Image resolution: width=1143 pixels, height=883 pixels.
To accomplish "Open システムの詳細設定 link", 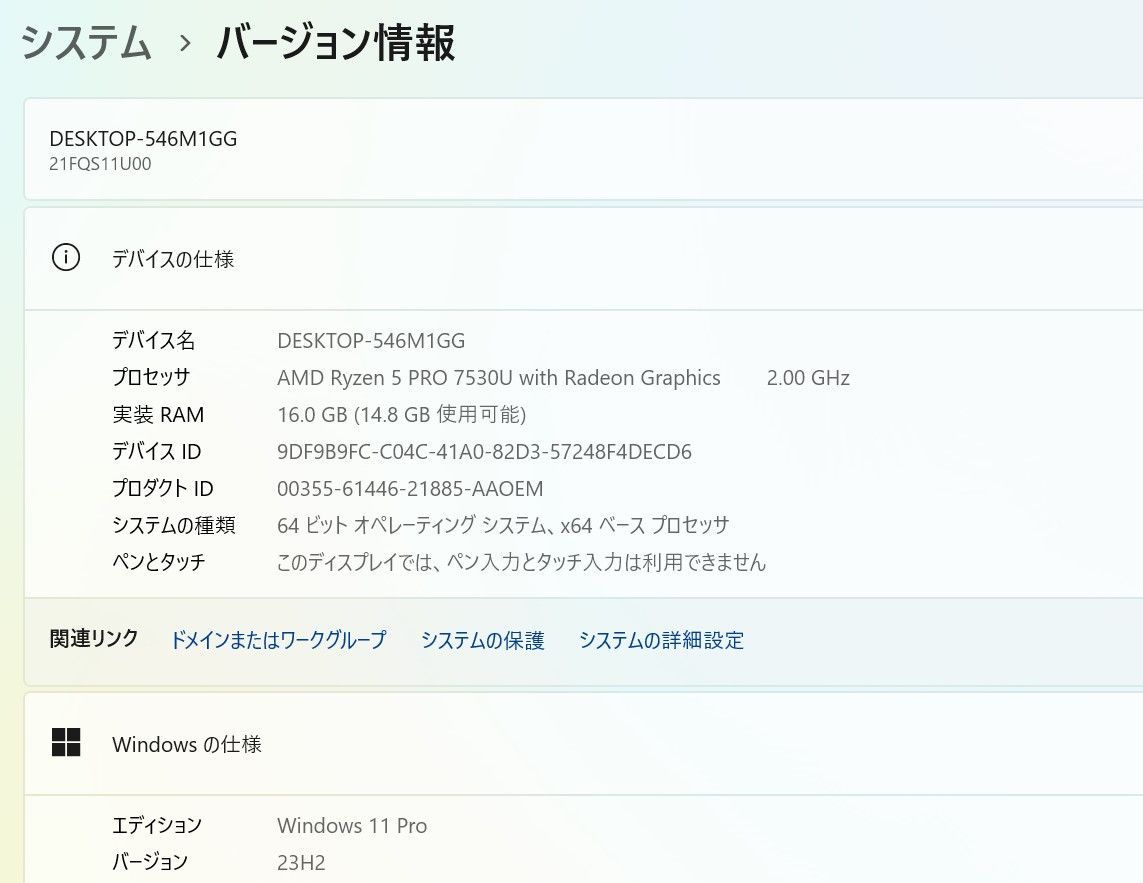I will tap(661, 640).
